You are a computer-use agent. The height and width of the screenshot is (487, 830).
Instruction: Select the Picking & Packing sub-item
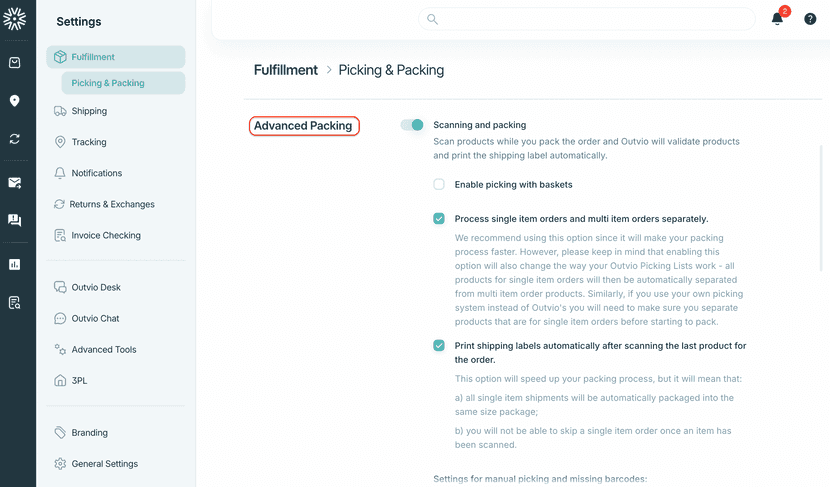click(108, 83)
